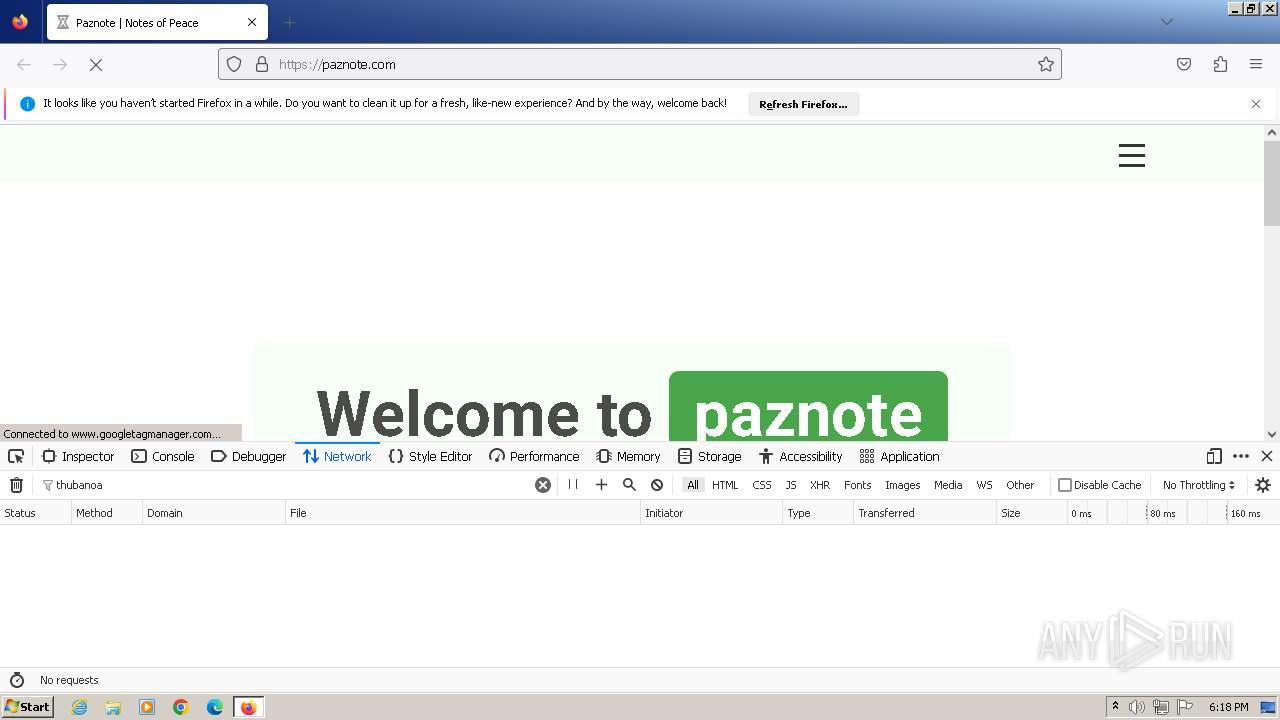Screen dimensions: 1280x720
Task: Filter requests by WS
Action: 985,485
